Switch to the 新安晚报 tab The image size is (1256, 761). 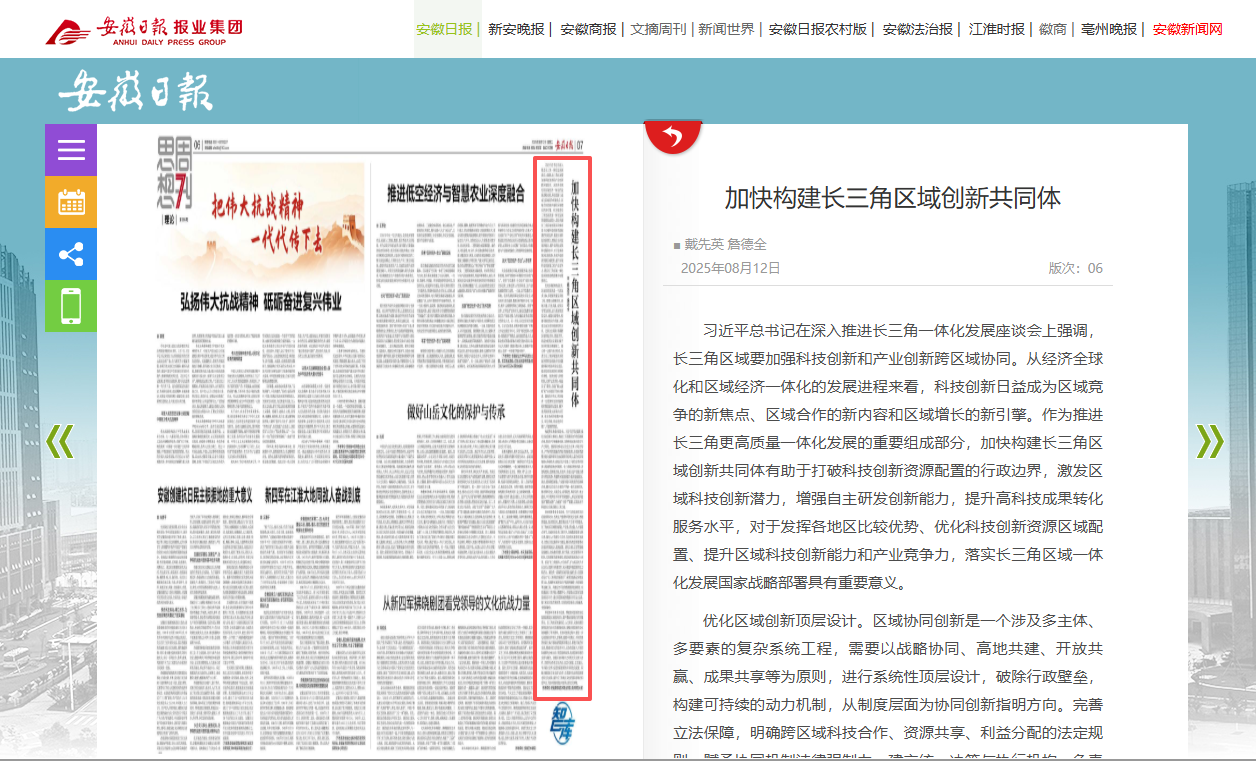pos(516,29)
